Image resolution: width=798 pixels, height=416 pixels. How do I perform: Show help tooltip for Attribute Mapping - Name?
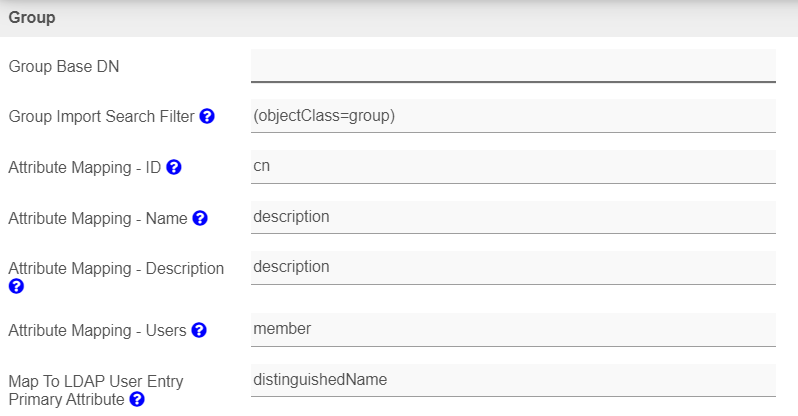200,218
